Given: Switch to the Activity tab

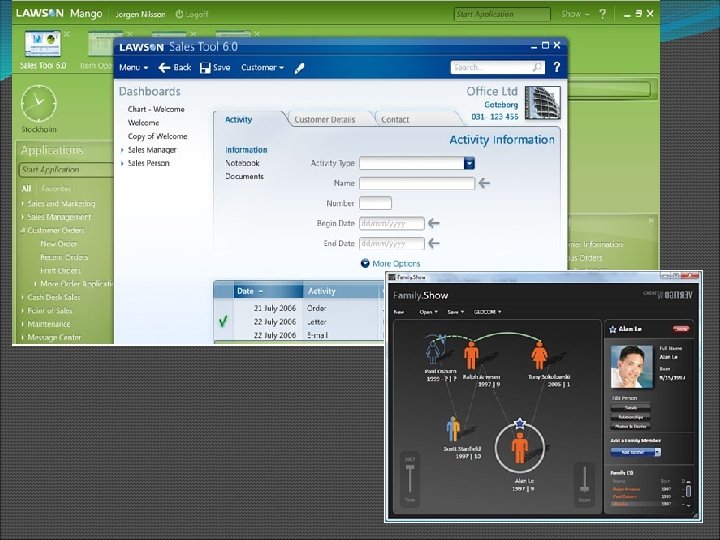Looking at the screenshot, I should [238, 119].
